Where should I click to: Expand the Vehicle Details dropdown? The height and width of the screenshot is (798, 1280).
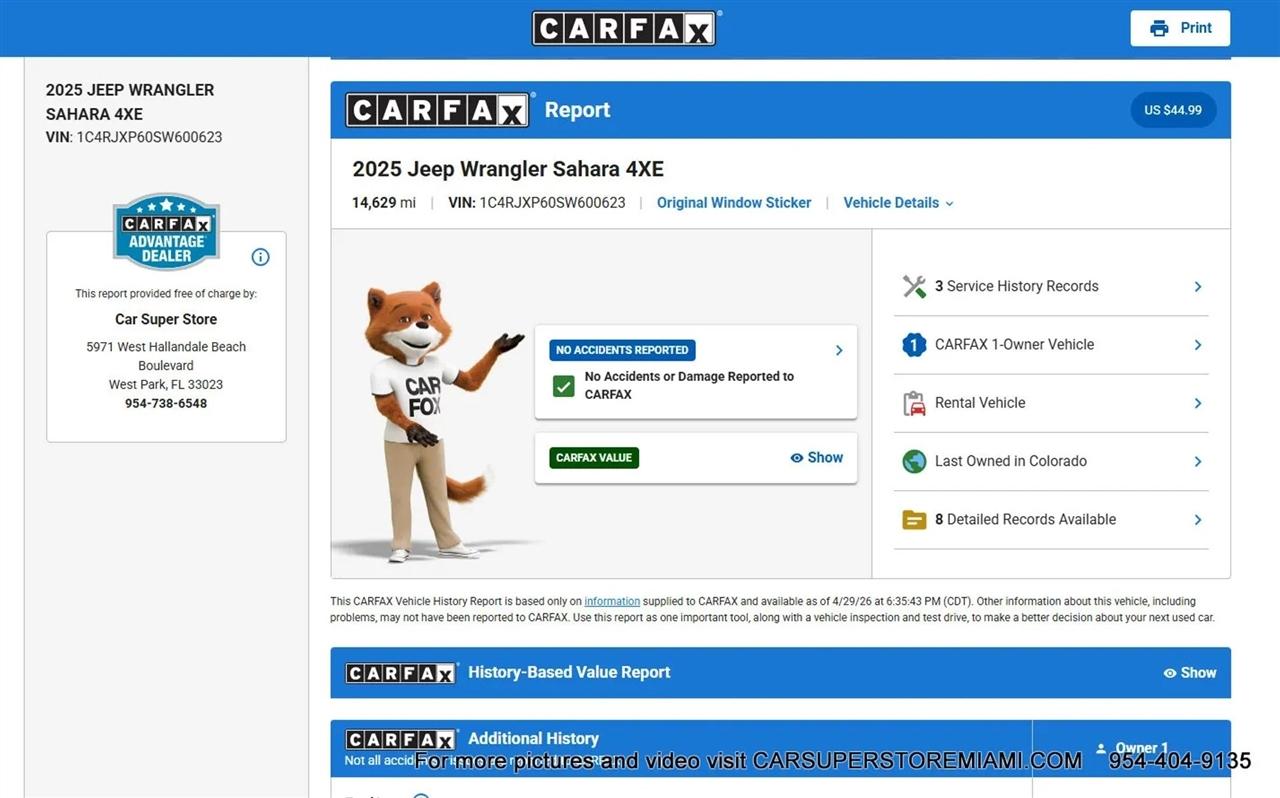tap(898, 203)
